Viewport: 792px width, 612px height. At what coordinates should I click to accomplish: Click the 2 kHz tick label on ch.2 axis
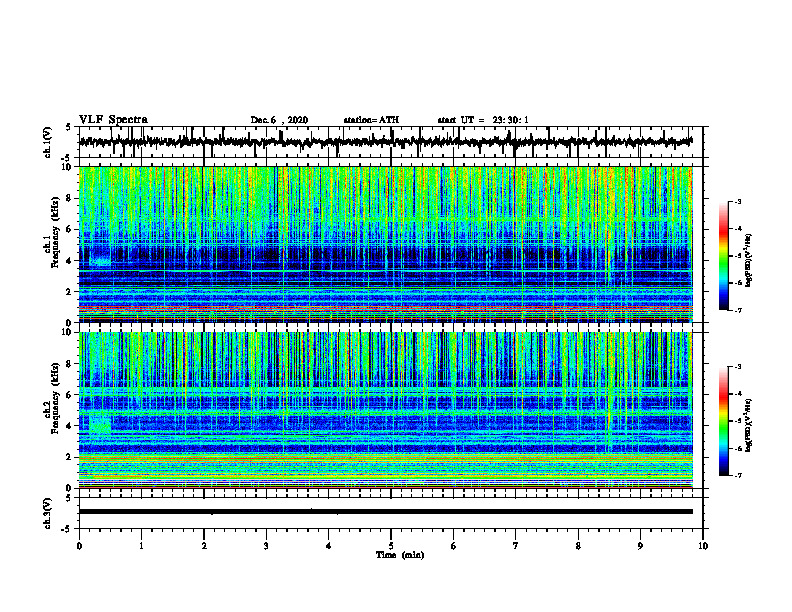point(70,457)
